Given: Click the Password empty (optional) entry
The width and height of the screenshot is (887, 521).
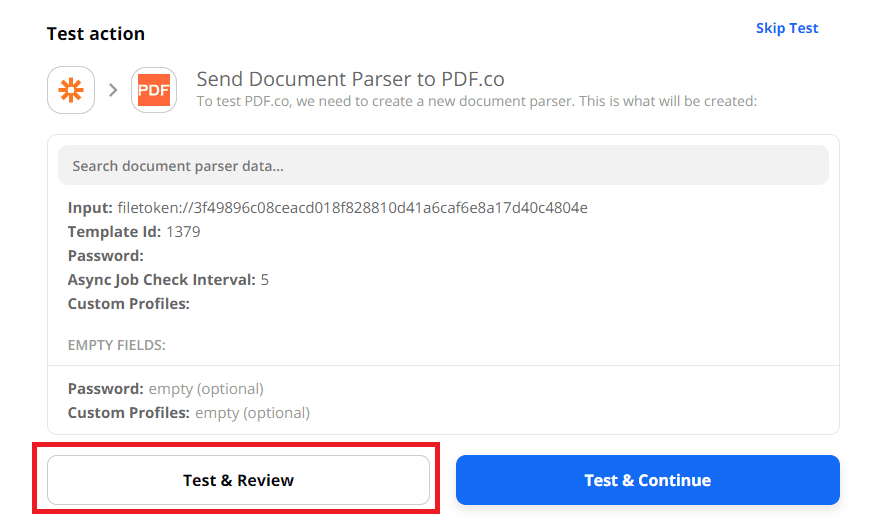Looking at the screenshot, I should click(165, 389).
